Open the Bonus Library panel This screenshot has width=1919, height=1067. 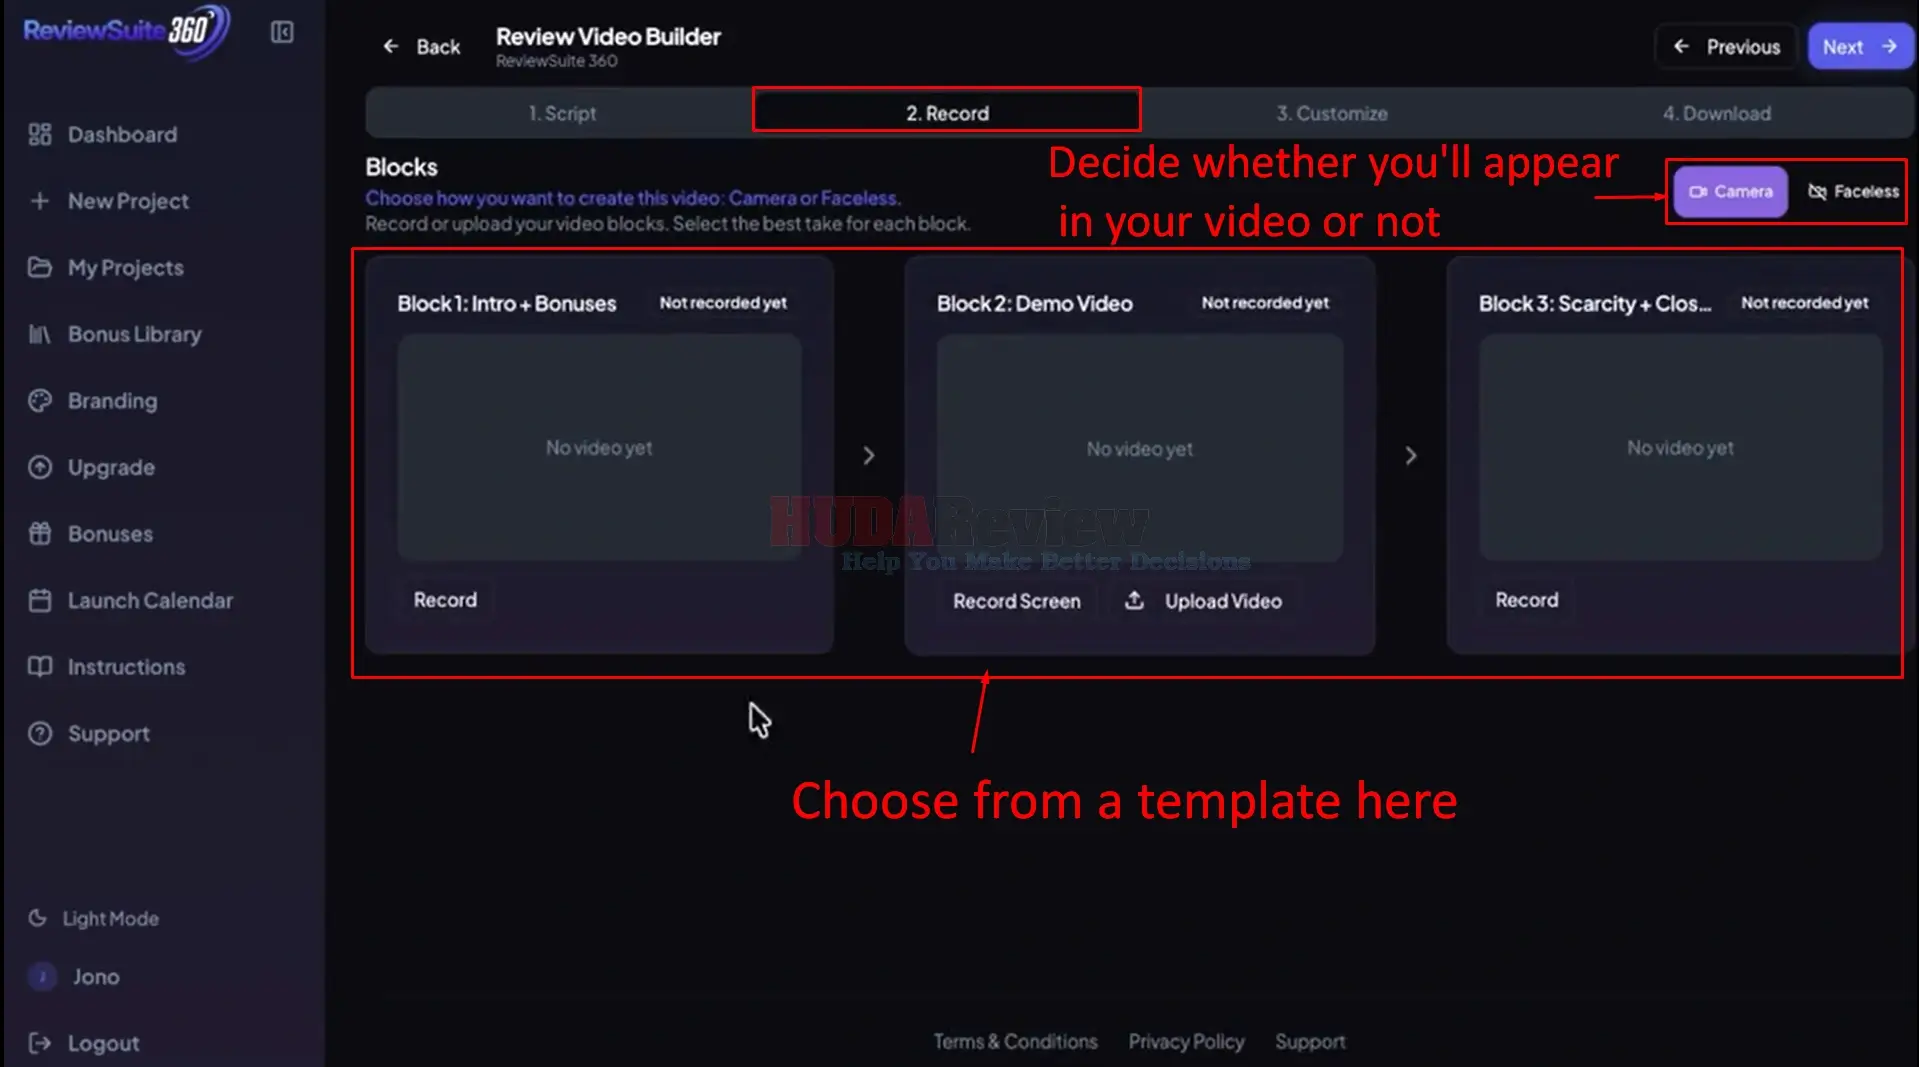(x=135, y=334)
